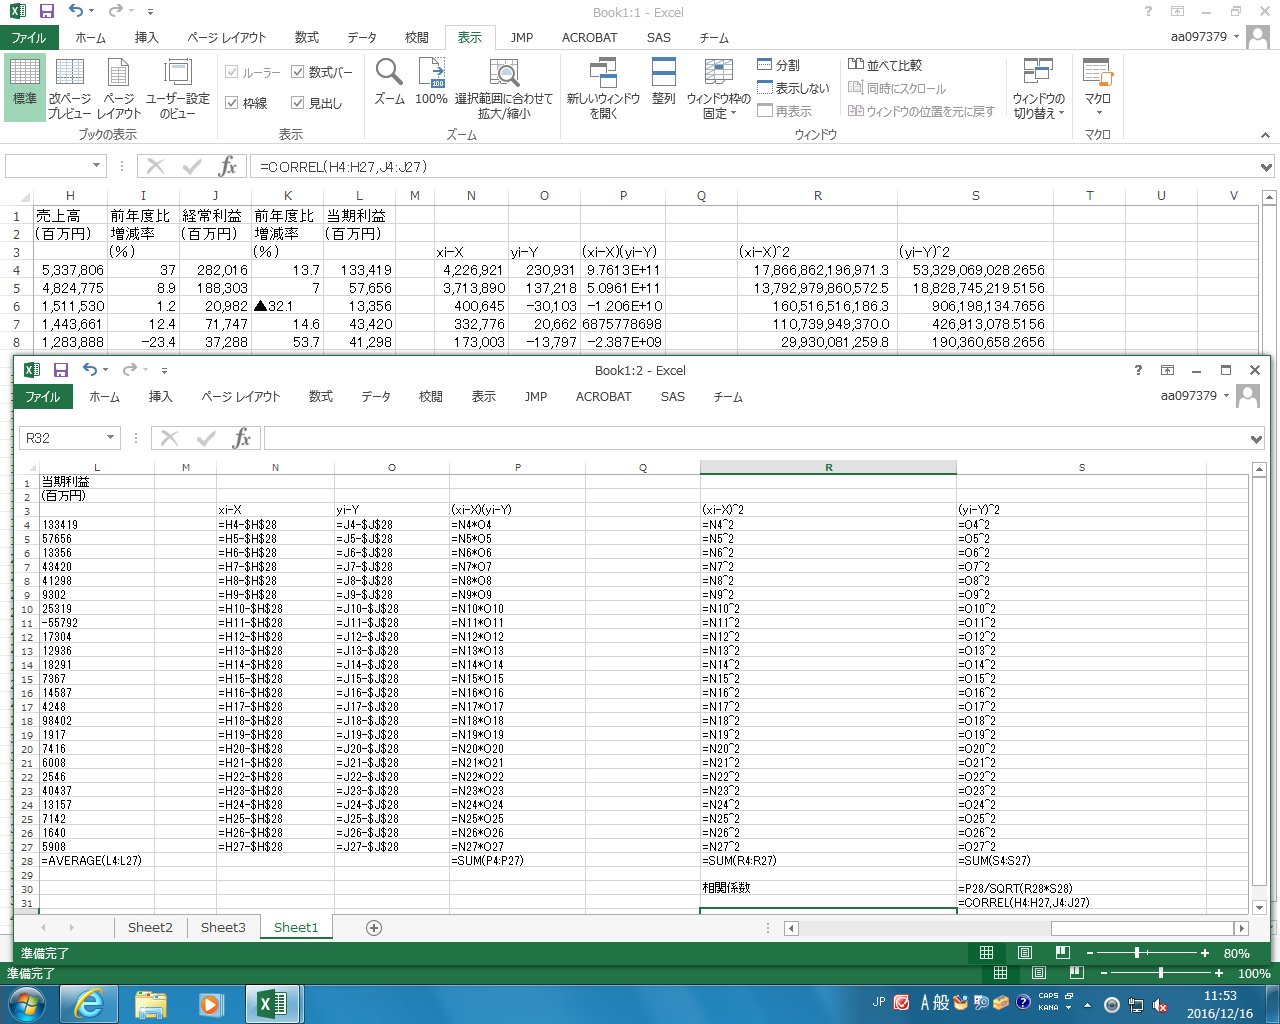Adjust the 80% zoom slider

click(x=1138, y=953)
